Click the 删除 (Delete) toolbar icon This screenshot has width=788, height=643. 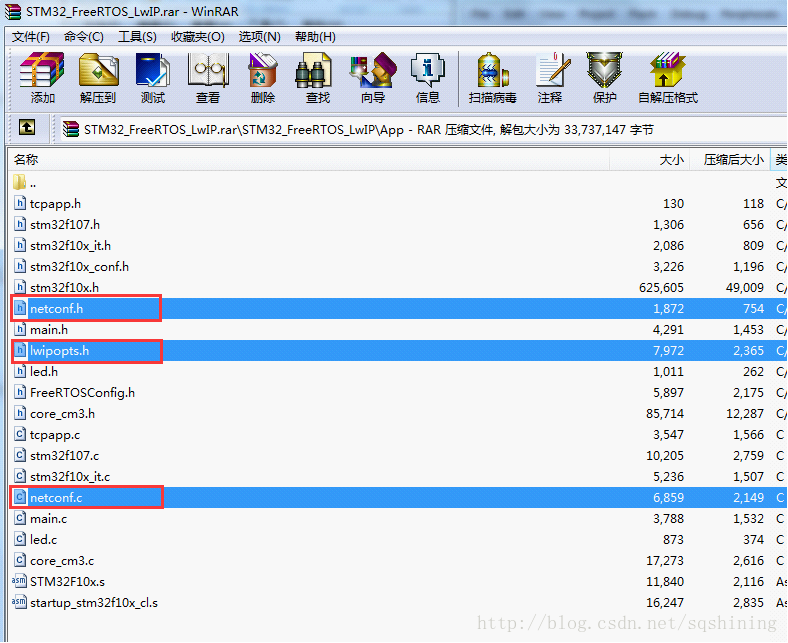pyautogui.click(x=263, y=78)
